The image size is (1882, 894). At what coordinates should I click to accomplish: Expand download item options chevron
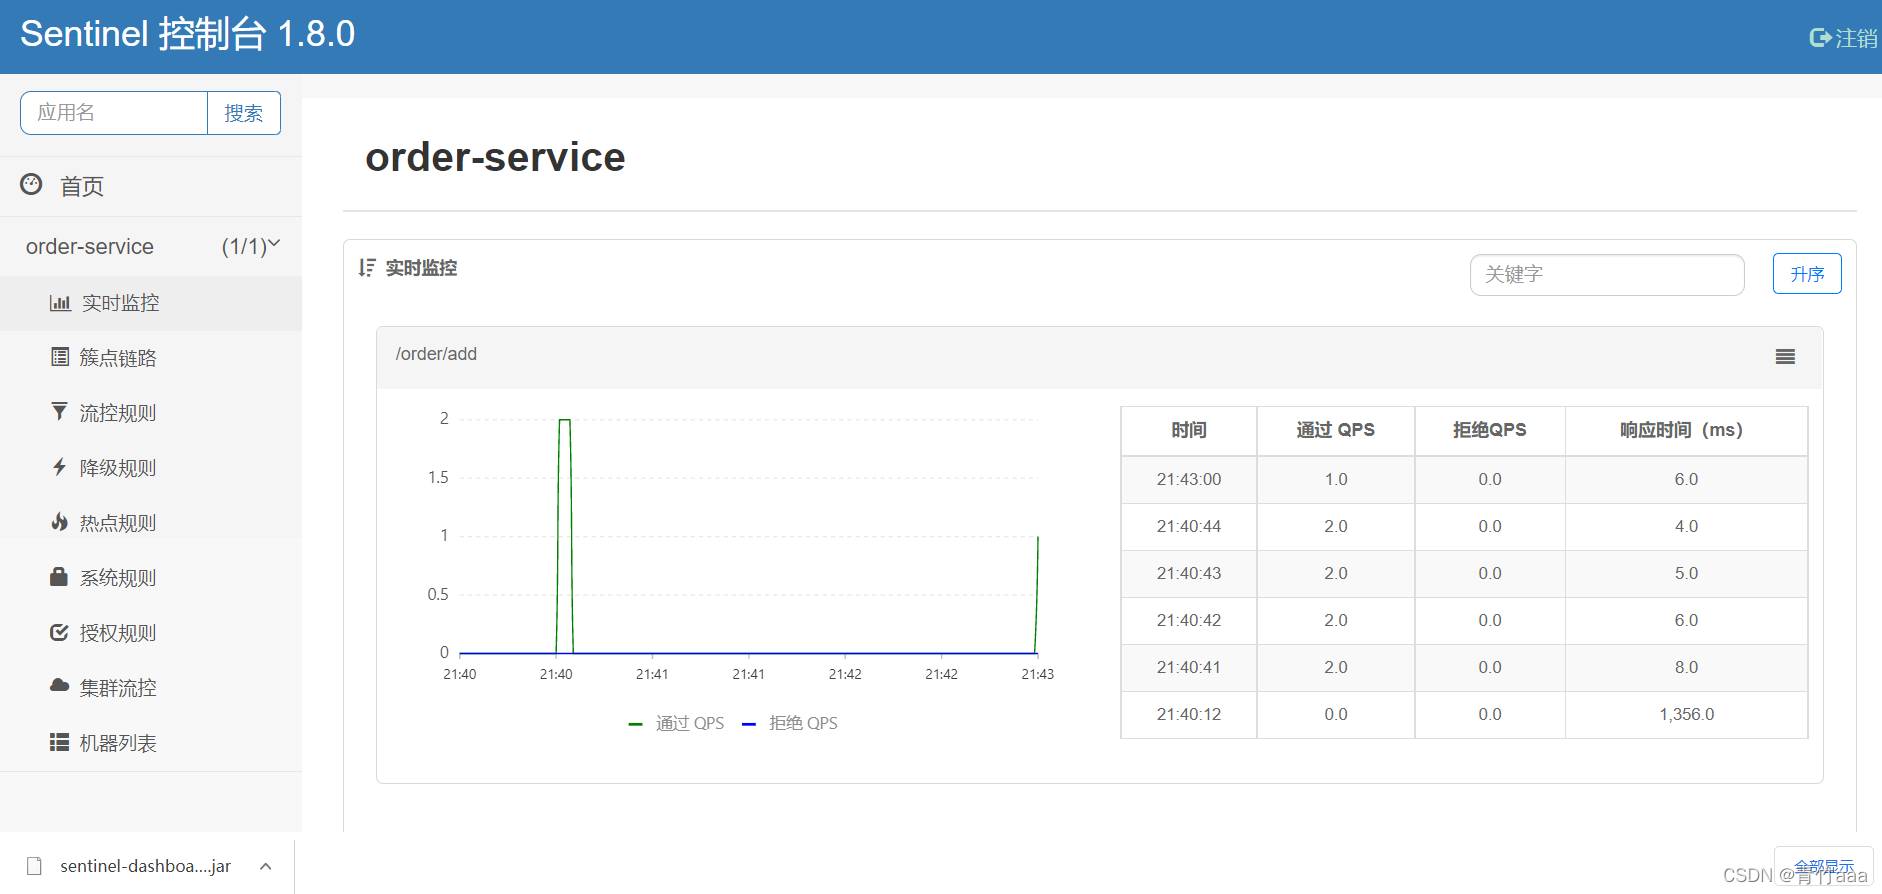(x=265, y=866)
